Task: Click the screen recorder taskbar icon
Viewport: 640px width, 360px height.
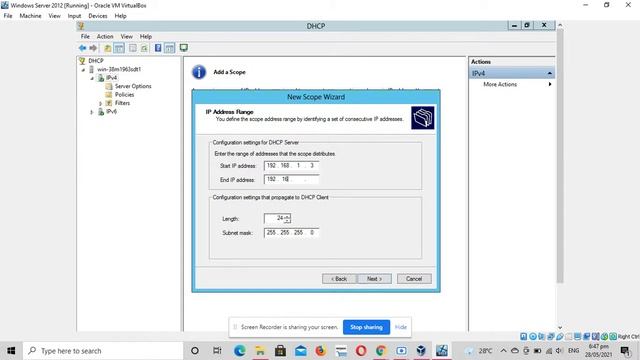Action: pyautogui.click(x=401, y=351)
